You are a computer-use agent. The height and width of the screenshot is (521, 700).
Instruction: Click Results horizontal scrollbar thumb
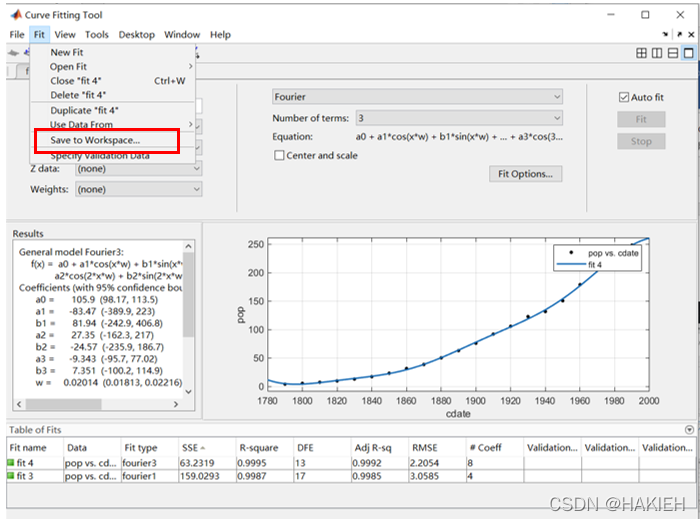pos(63,404)
